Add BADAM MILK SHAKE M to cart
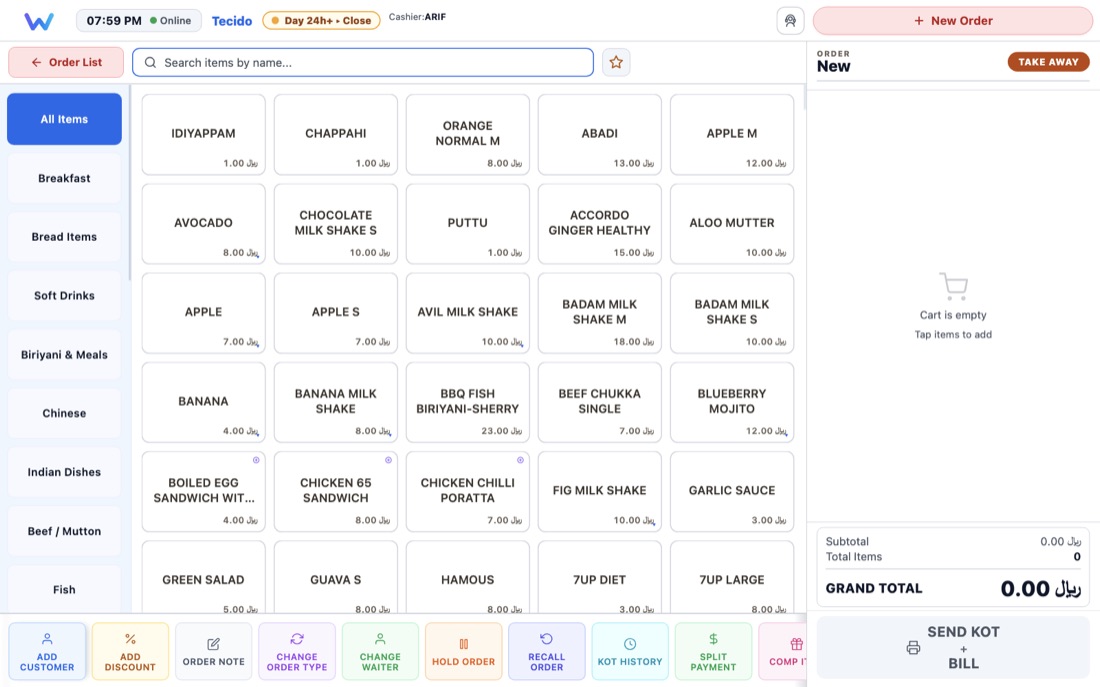Screen dimensions: 1100x687 600,313
